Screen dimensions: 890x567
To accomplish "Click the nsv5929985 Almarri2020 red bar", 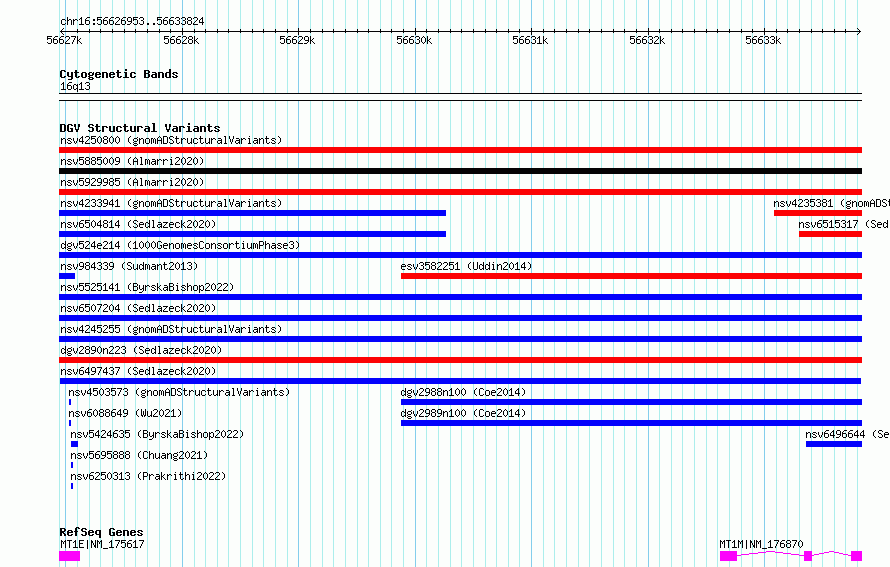I will [x=460, y=192].
